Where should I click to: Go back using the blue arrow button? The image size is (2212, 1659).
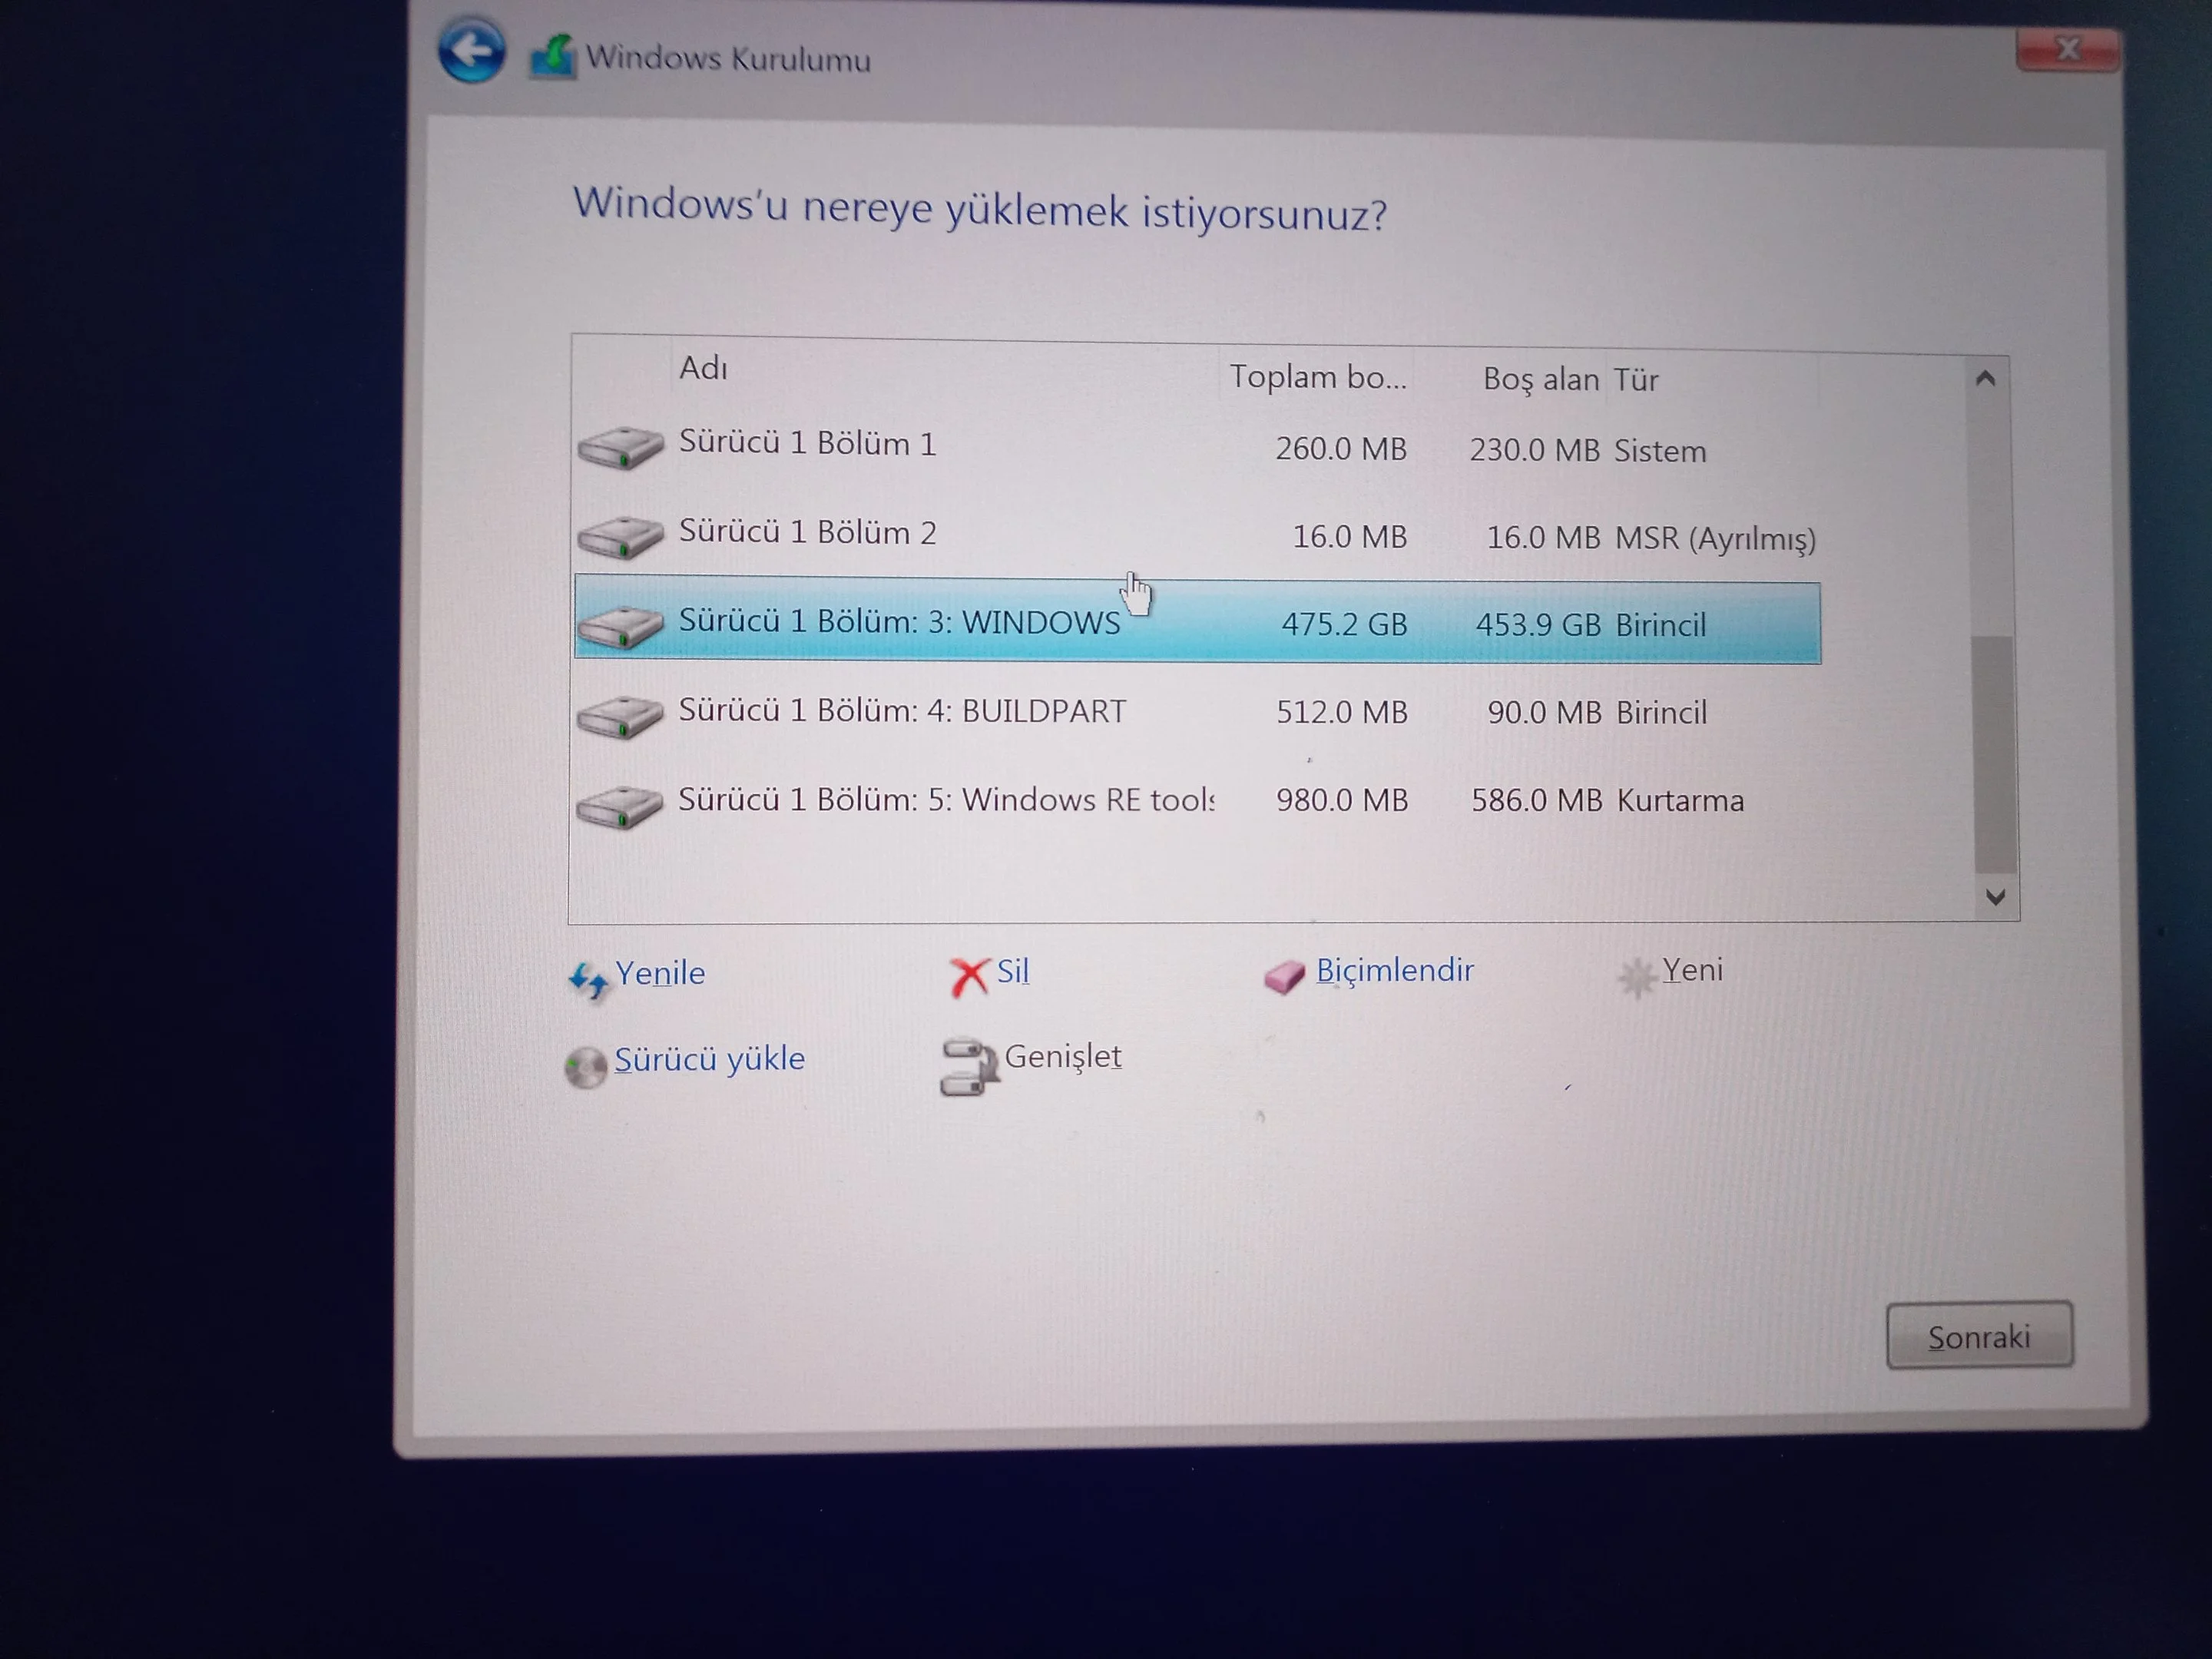pyautogui.click(x=471, y=50)
